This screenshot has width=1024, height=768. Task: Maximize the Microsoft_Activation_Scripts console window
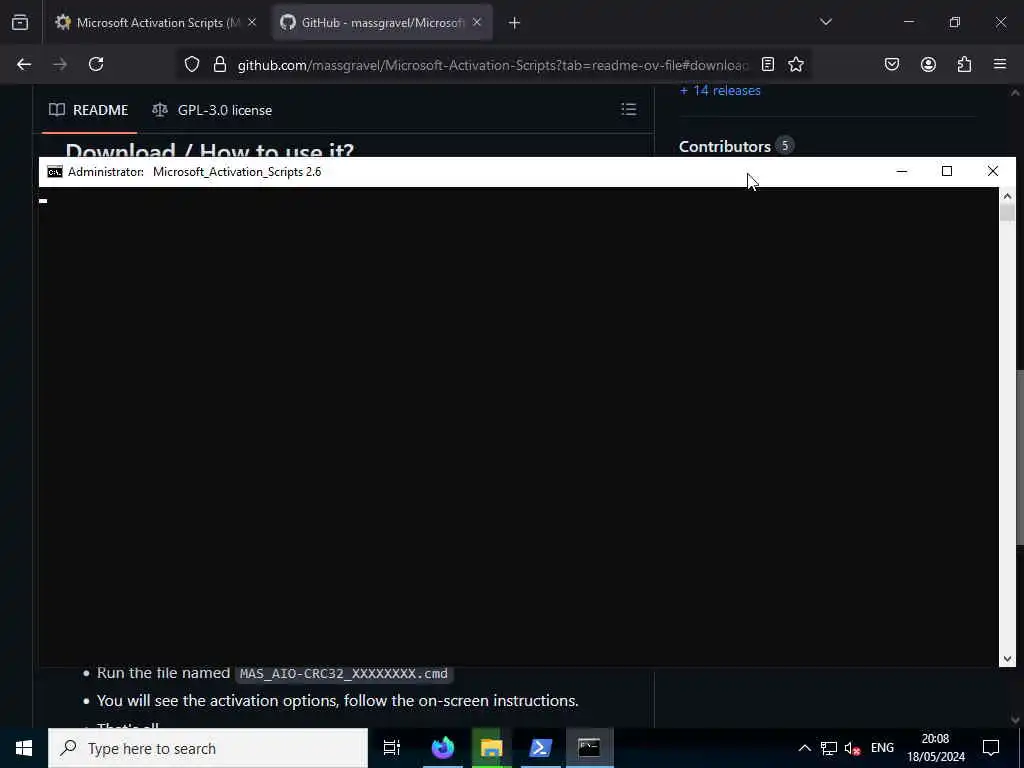tap(947, 171)
